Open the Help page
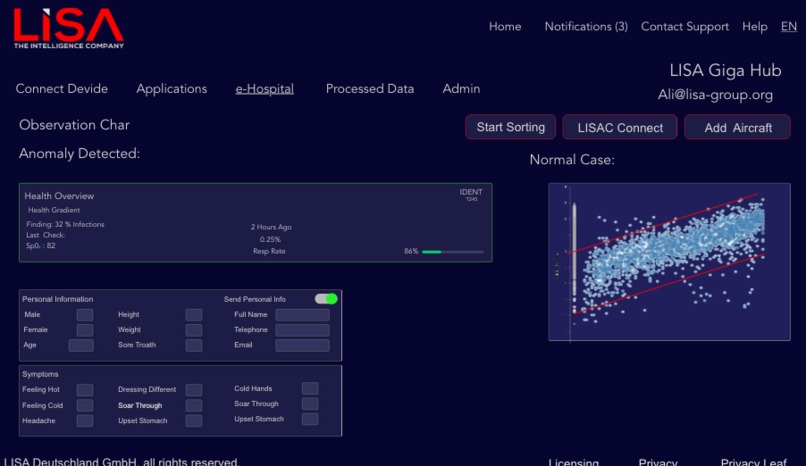The image size is (806, 466). pos(755,27)
